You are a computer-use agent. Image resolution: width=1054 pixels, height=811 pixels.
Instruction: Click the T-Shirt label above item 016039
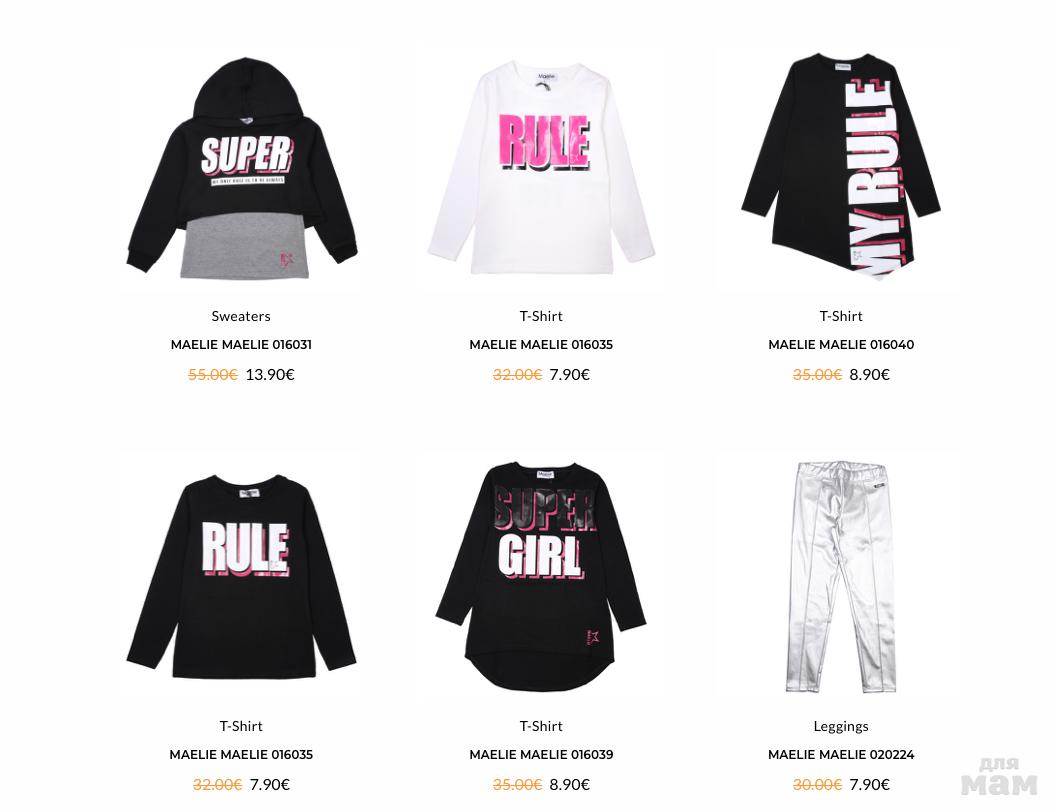[x=541, y=726]
